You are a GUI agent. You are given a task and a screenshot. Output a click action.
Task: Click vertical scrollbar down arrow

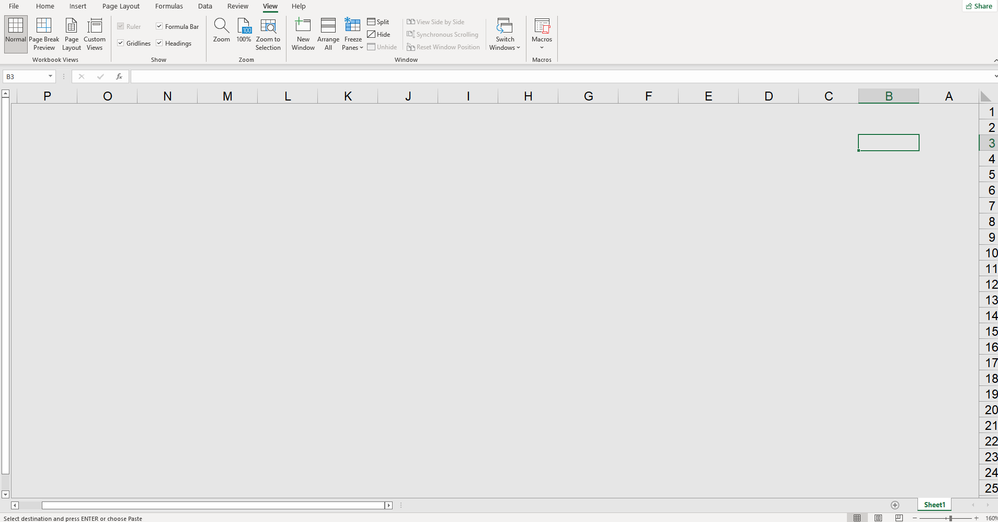pyautogui.click(x=5, y=494)
